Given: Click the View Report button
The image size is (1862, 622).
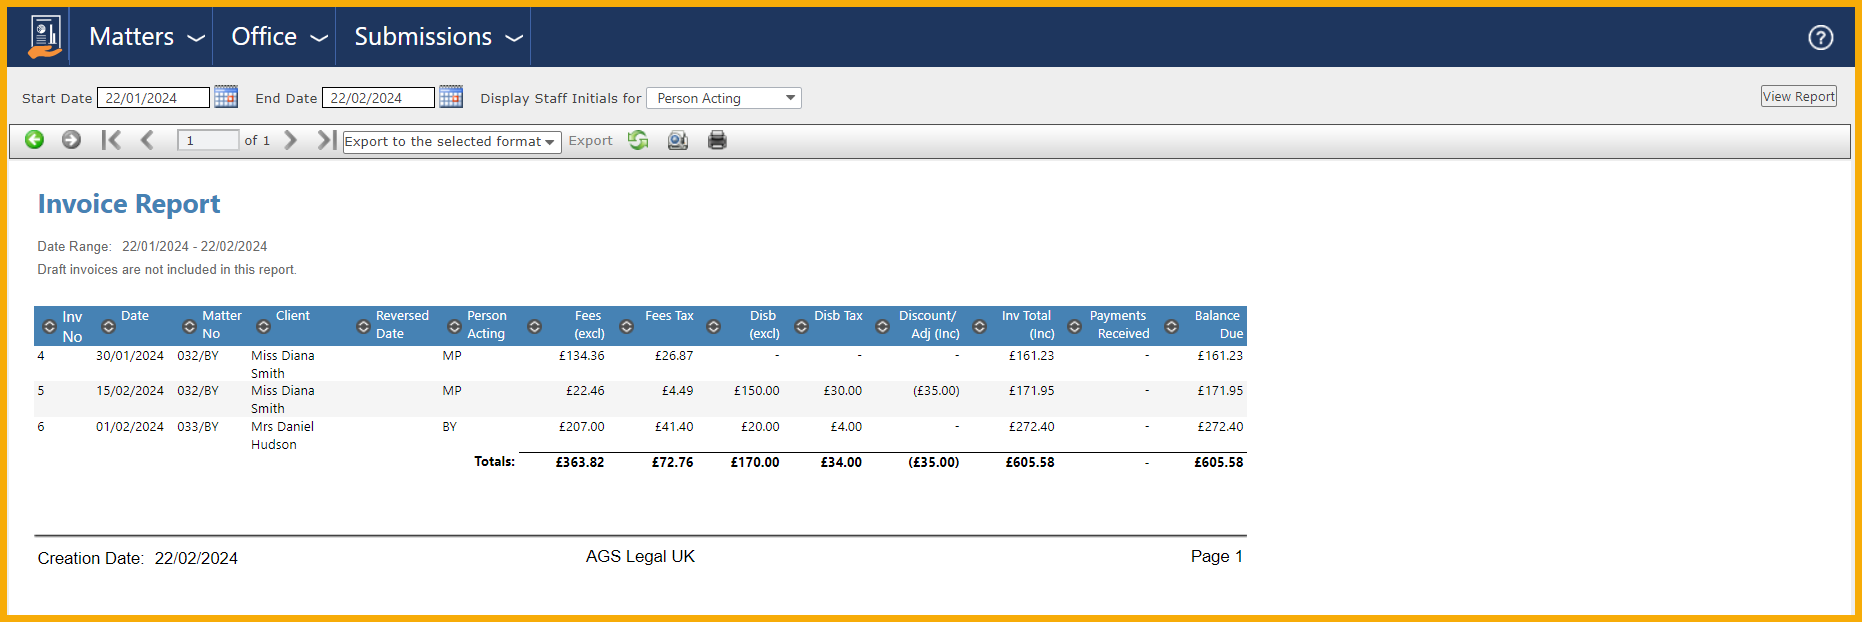Looking at the screenshot, I should (x=1798, y=96).
